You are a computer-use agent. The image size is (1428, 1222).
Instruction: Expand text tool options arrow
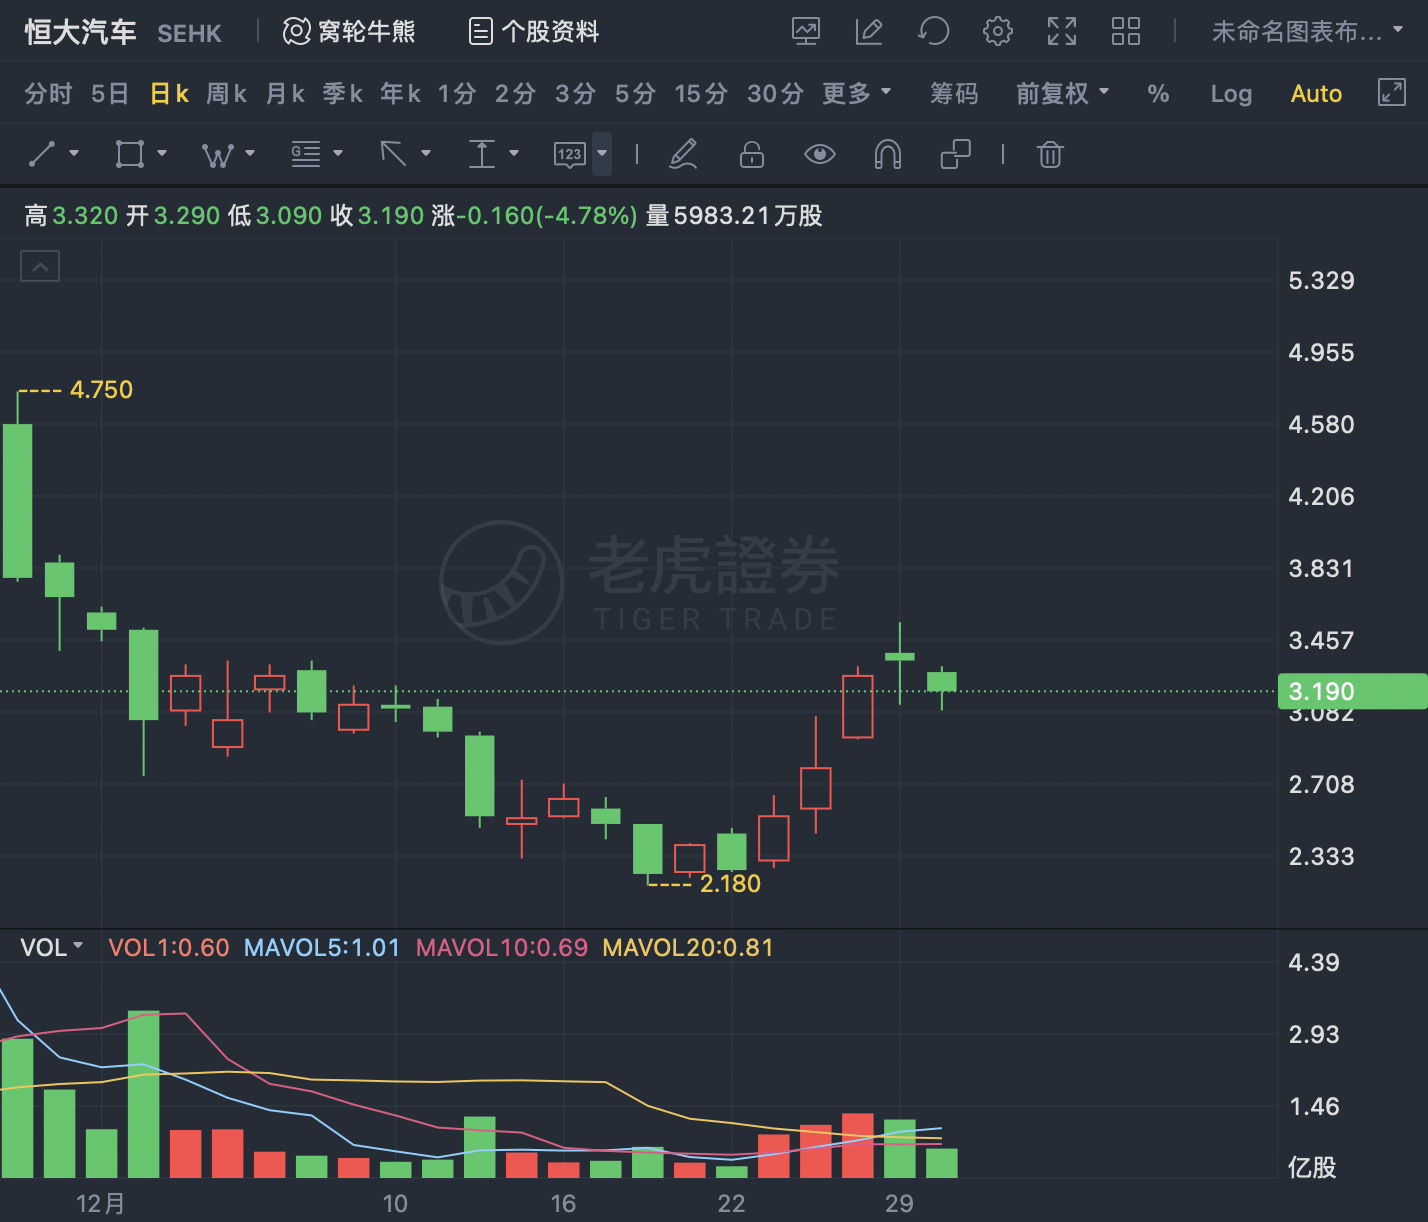click(514, 153)
